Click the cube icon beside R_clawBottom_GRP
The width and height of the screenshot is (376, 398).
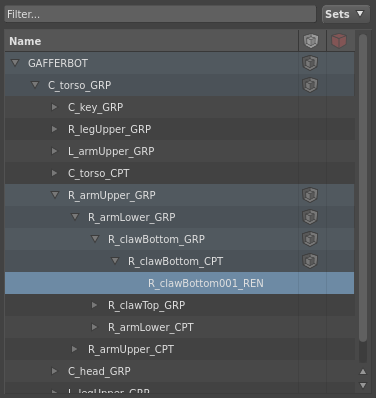coord(310,239)
